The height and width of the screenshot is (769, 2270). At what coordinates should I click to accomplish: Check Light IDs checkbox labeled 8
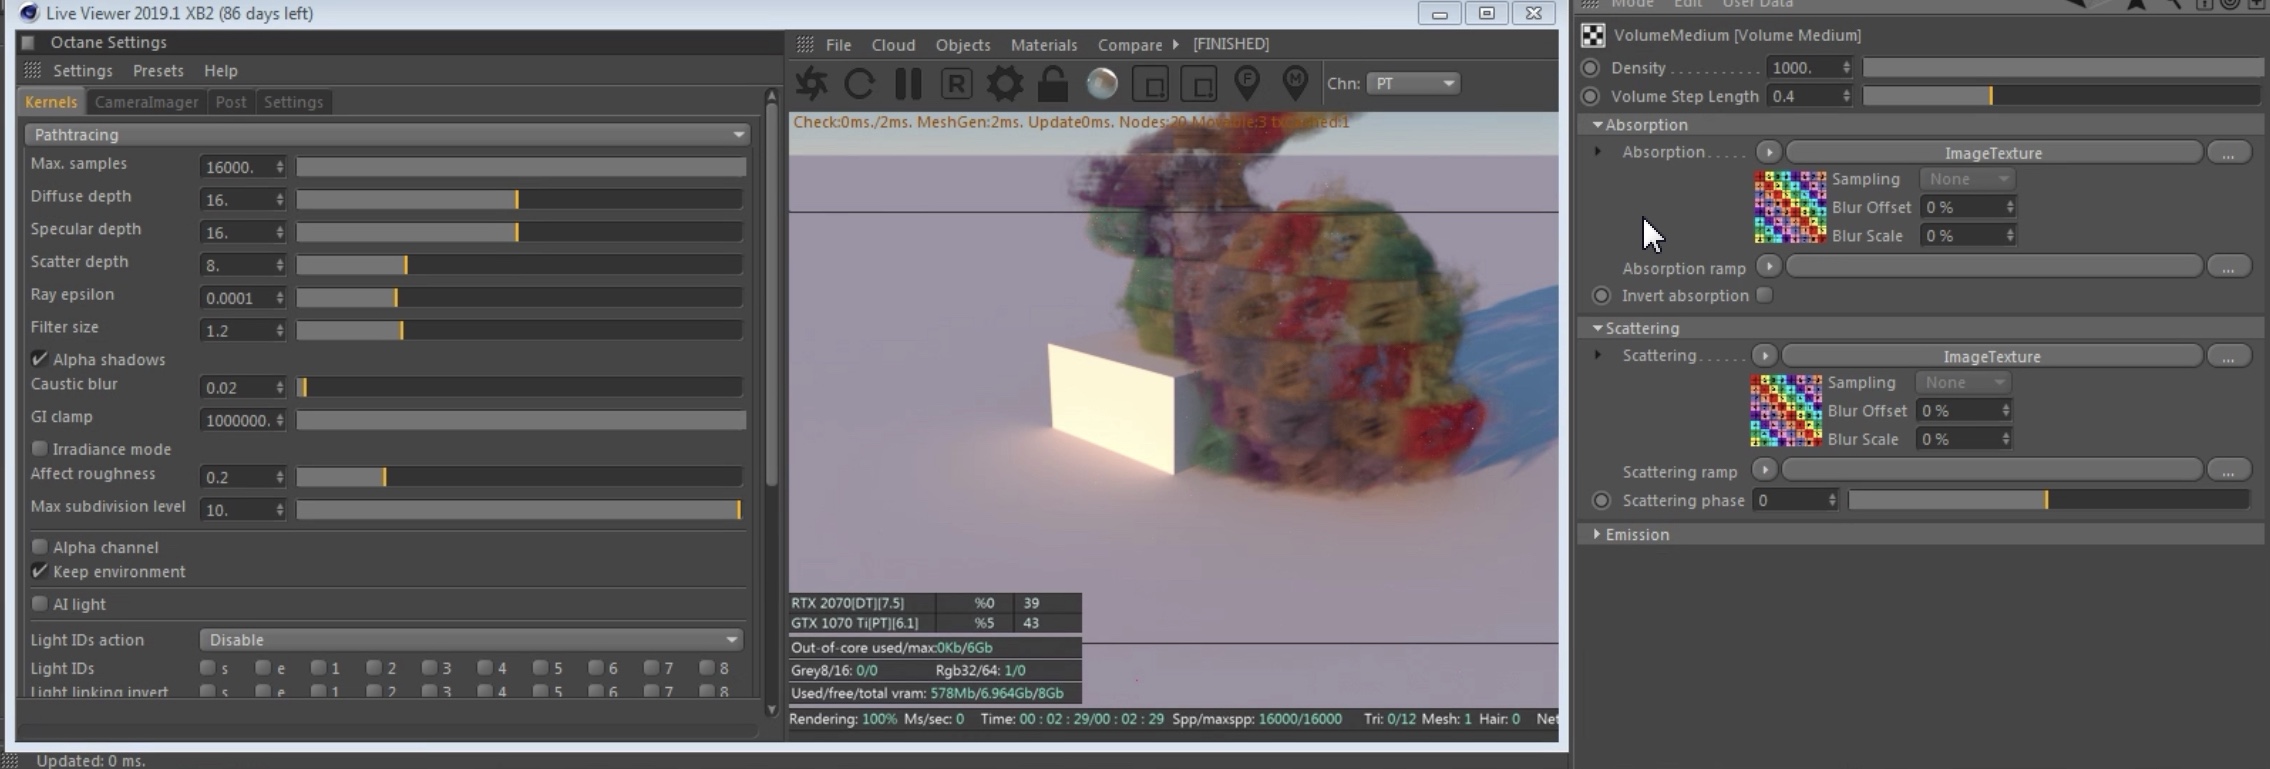coord(707,667)
